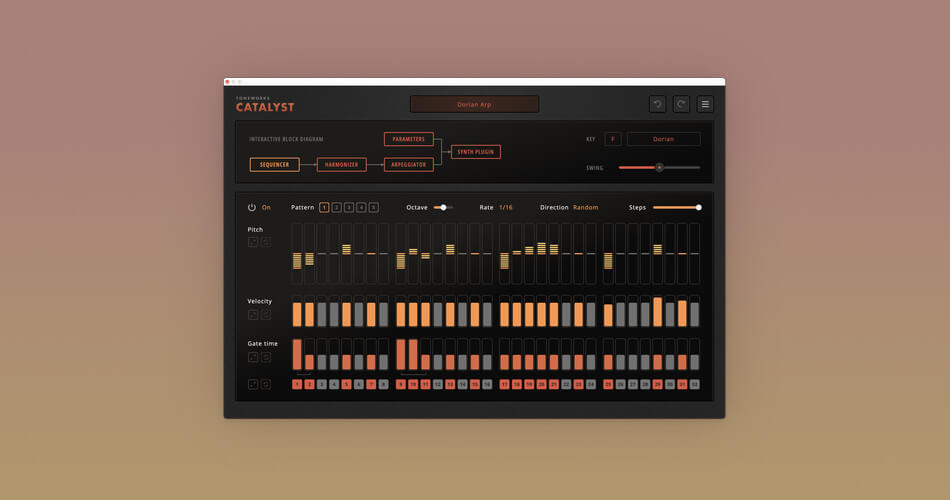Image resolution: width=950 pixels, height=500 pixels.
Task: Toggle step 25 button
Action: click(608, 384)
